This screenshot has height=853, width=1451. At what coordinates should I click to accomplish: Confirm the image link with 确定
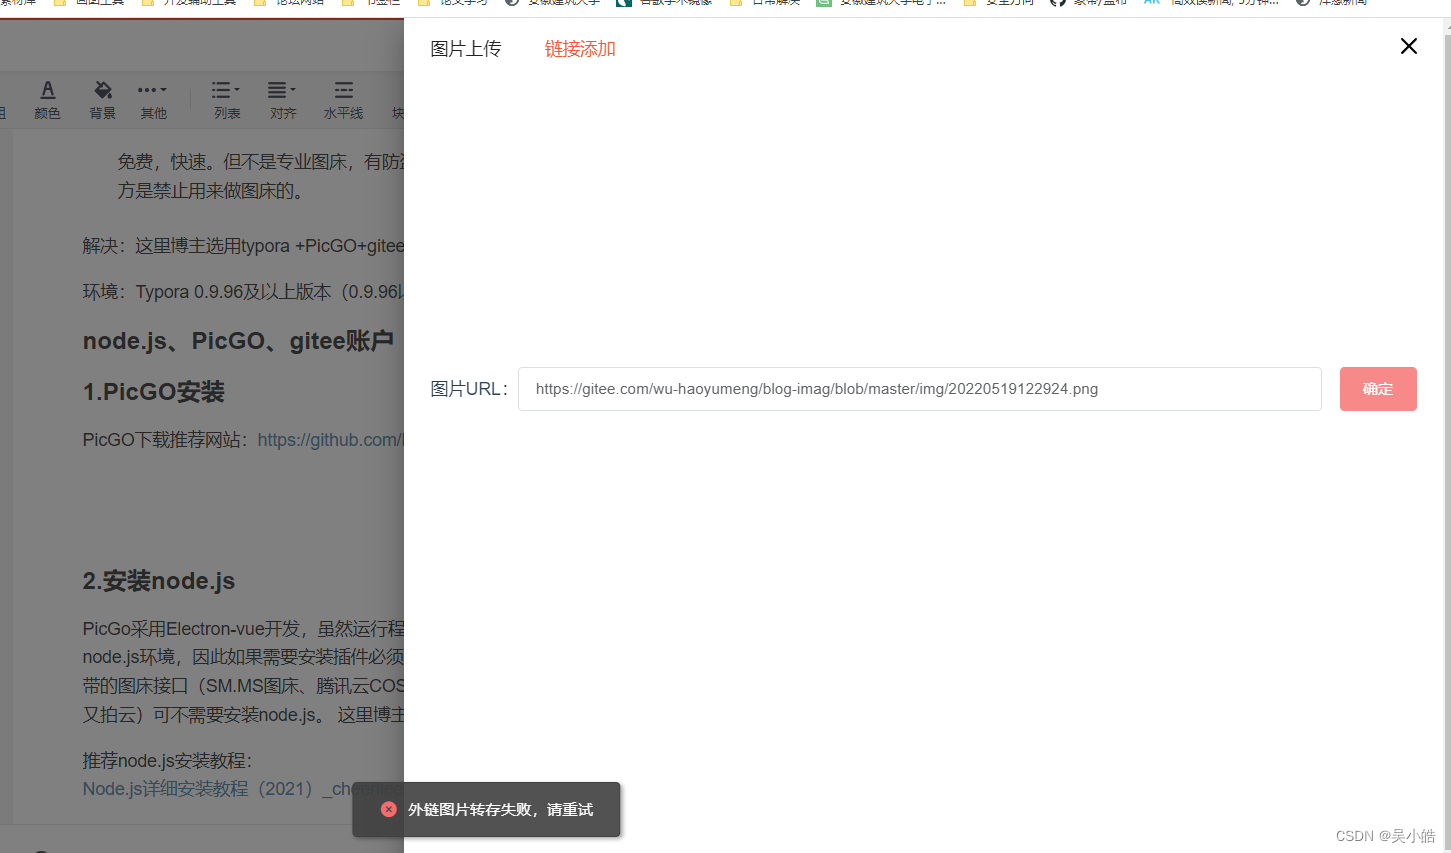tap(1378, 389)
